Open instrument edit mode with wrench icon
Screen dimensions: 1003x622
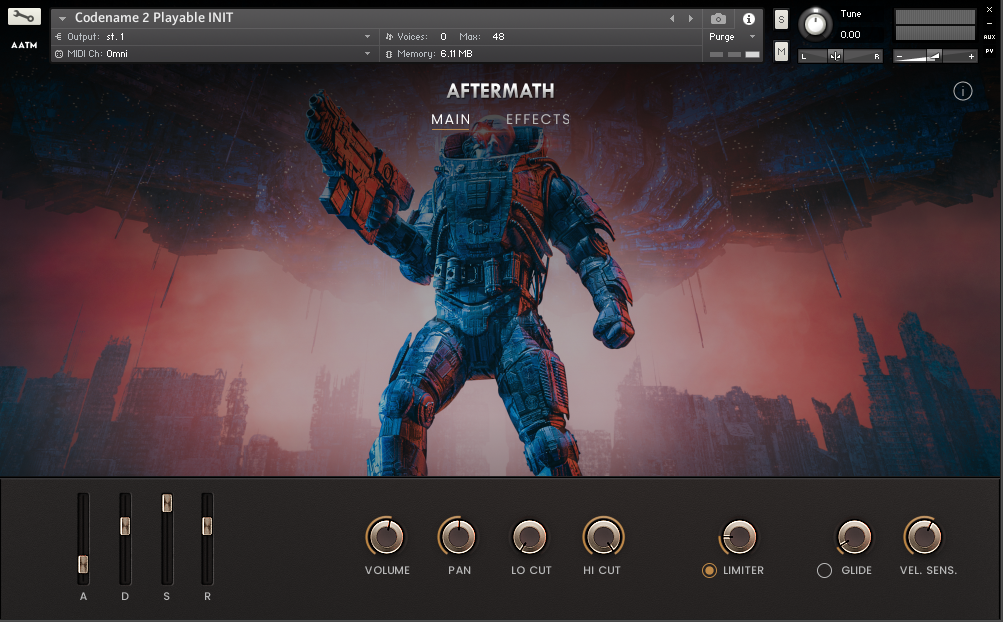[25, 17]
